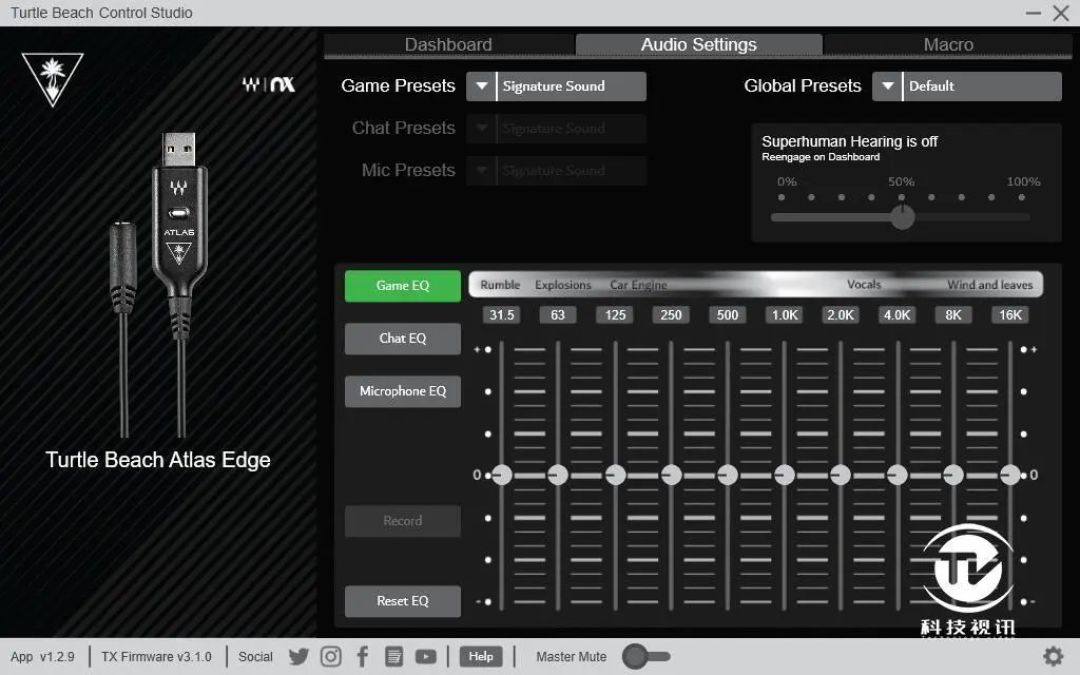Toggle the Master Mute switch
The image size is (1080, 675).
(645, 656)
